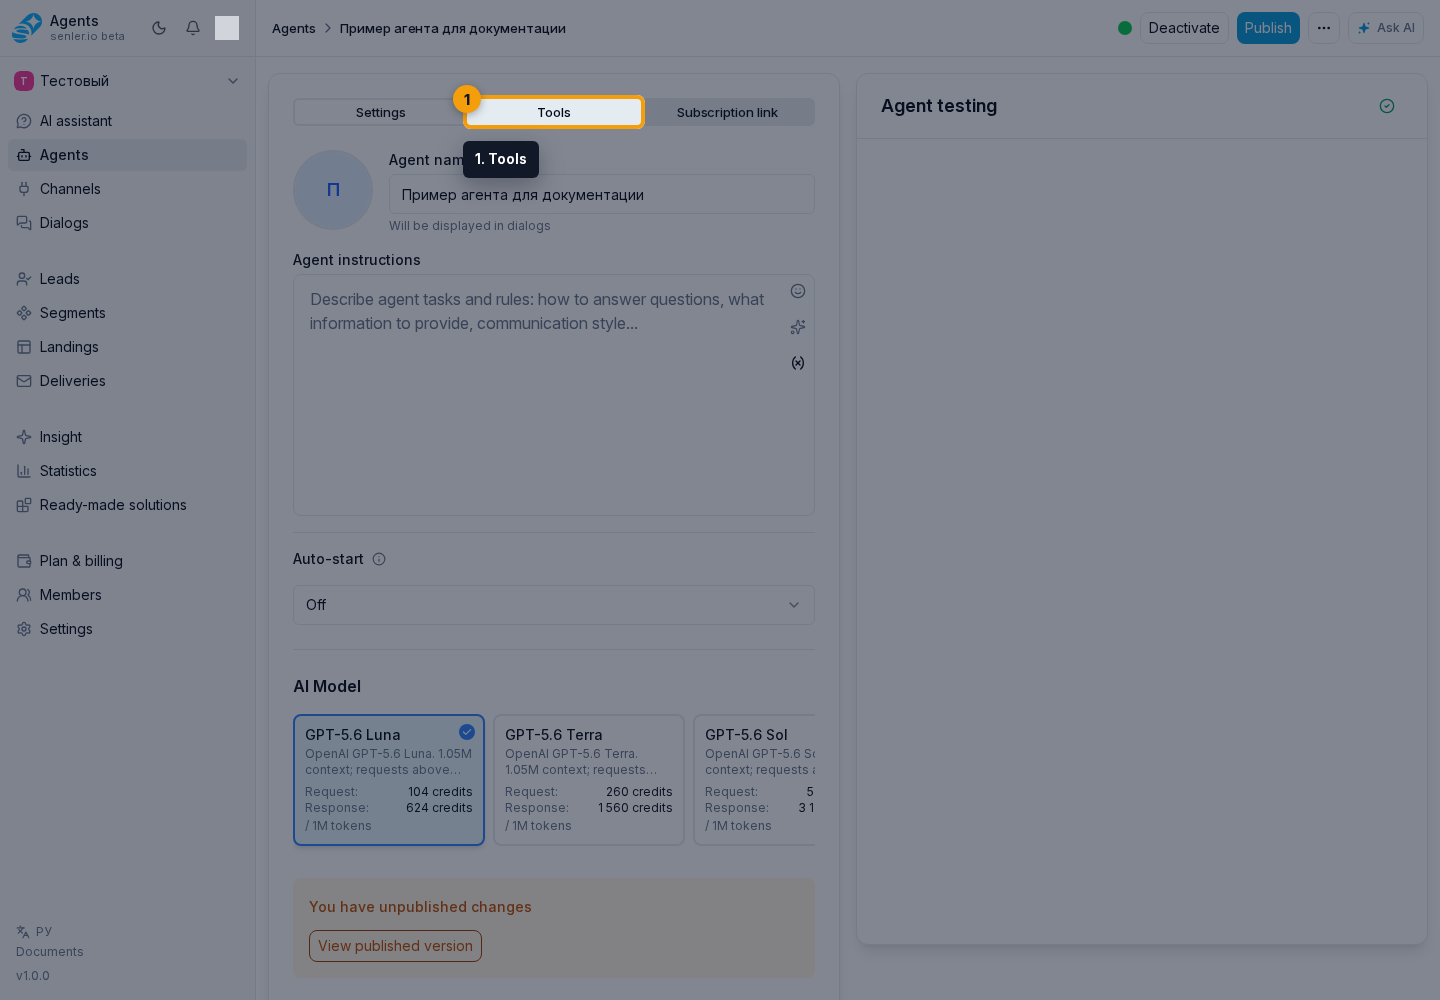1440x1000 pixels.
Task: Click version v1.0.0 text
Action: click(33, 976)
